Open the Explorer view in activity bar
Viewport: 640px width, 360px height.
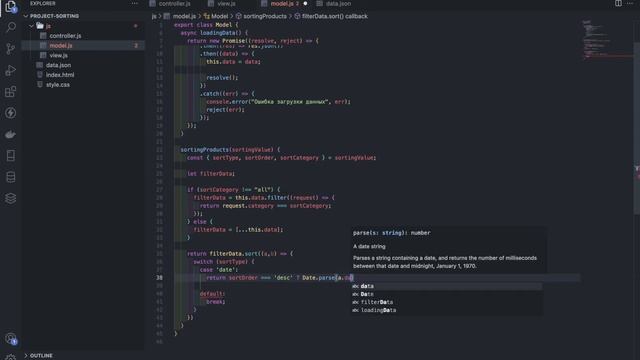(11, 7)
